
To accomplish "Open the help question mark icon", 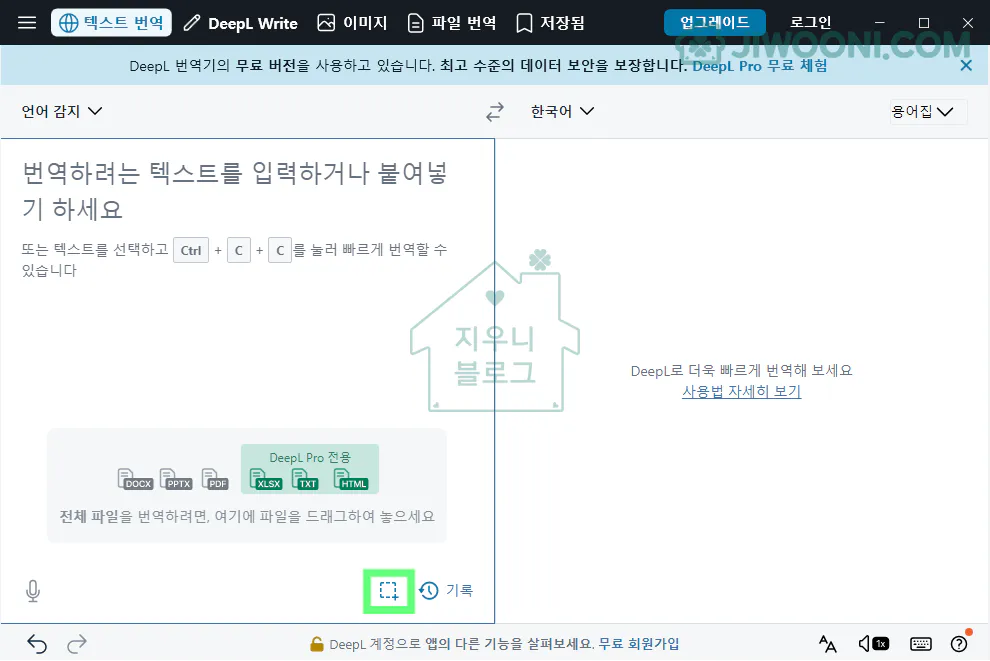I will [959, 644].
